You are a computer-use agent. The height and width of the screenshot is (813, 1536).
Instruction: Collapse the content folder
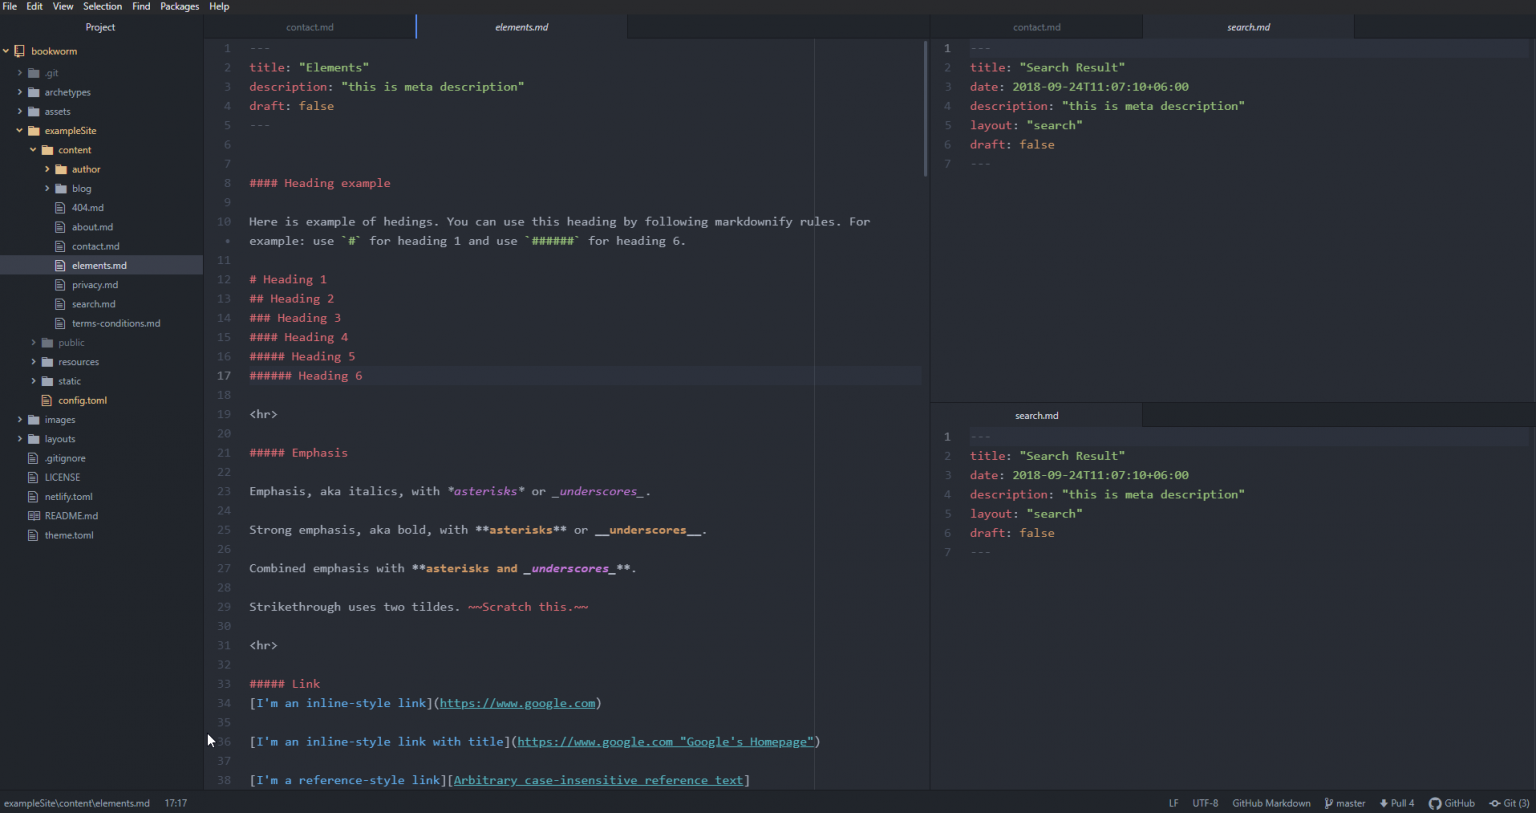31,149
